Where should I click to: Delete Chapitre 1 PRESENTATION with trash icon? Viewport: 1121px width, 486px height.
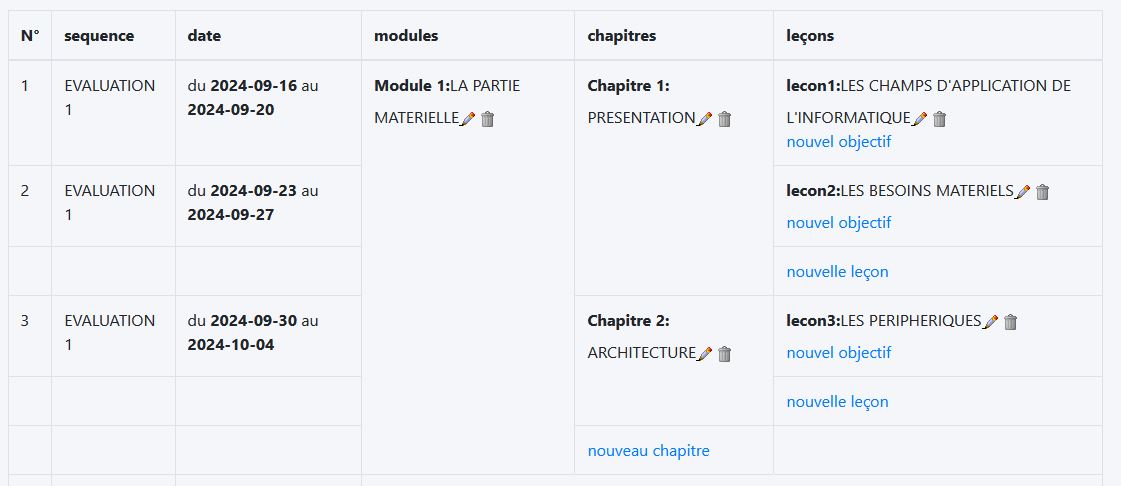click(724, 119)
